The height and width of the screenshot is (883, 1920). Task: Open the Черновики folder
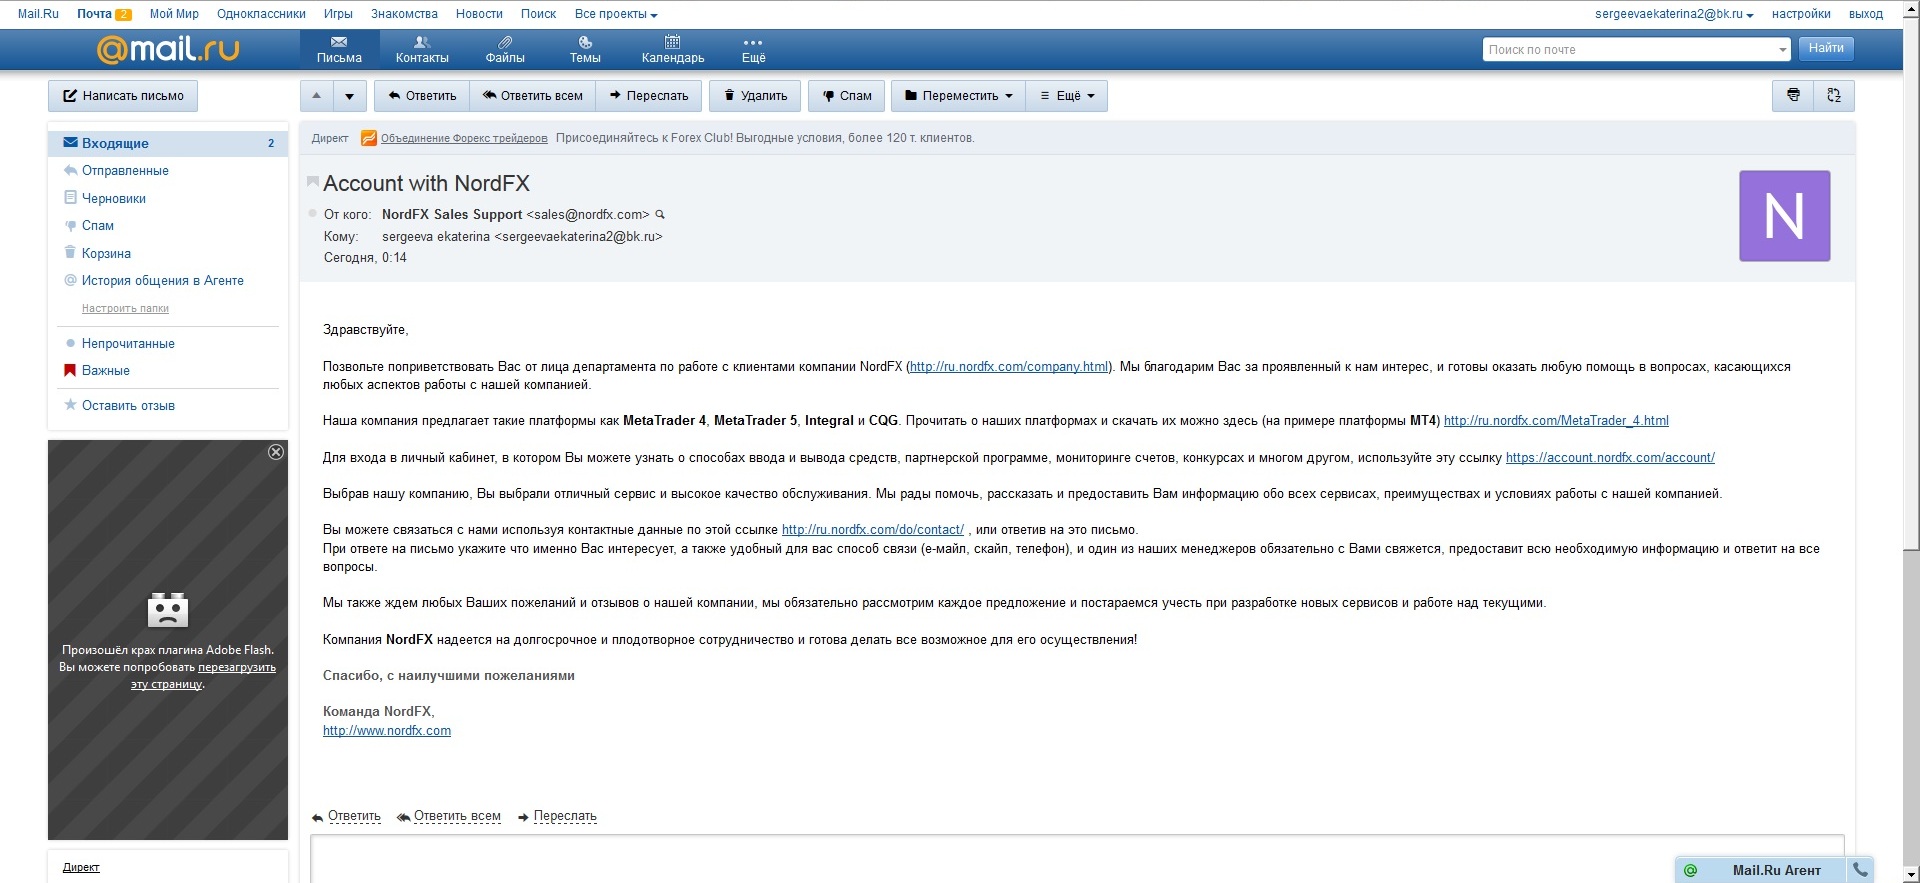click(113, 198)
